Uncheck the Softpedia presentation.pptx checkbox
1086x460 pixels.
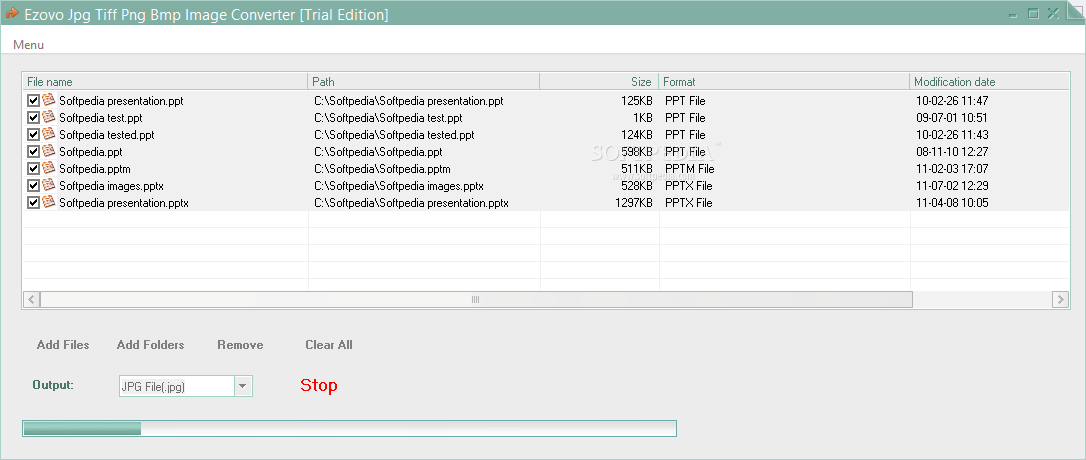[x=33, y=203]
